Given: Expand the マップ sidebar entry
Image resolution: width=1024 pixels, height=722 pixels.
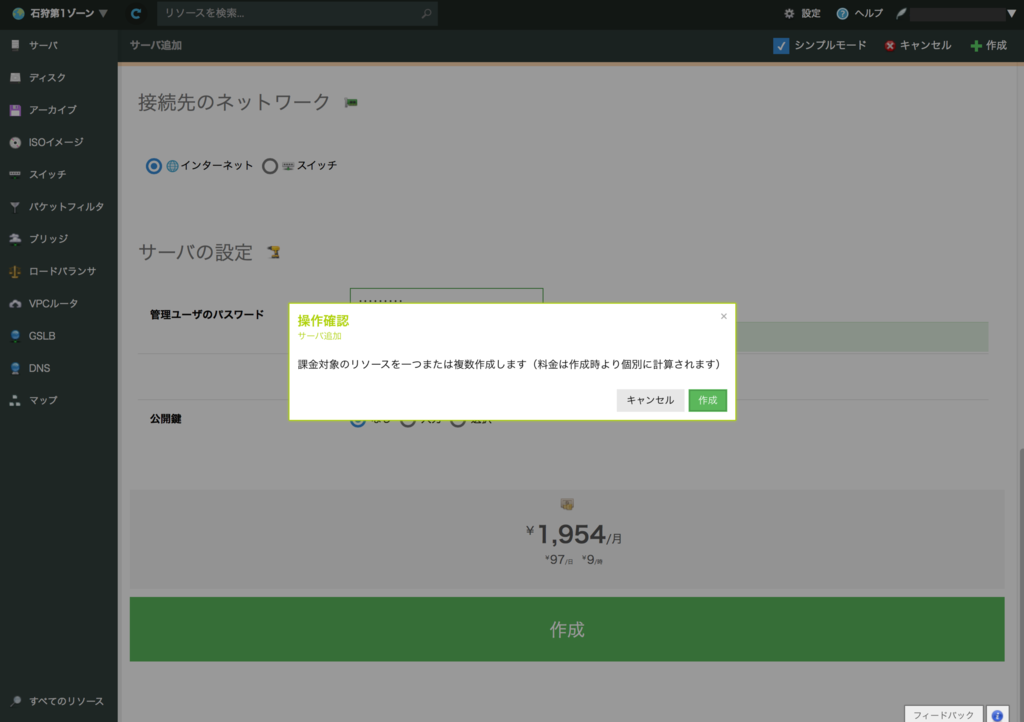Looking at the screenshot, I should click(44, 400).
